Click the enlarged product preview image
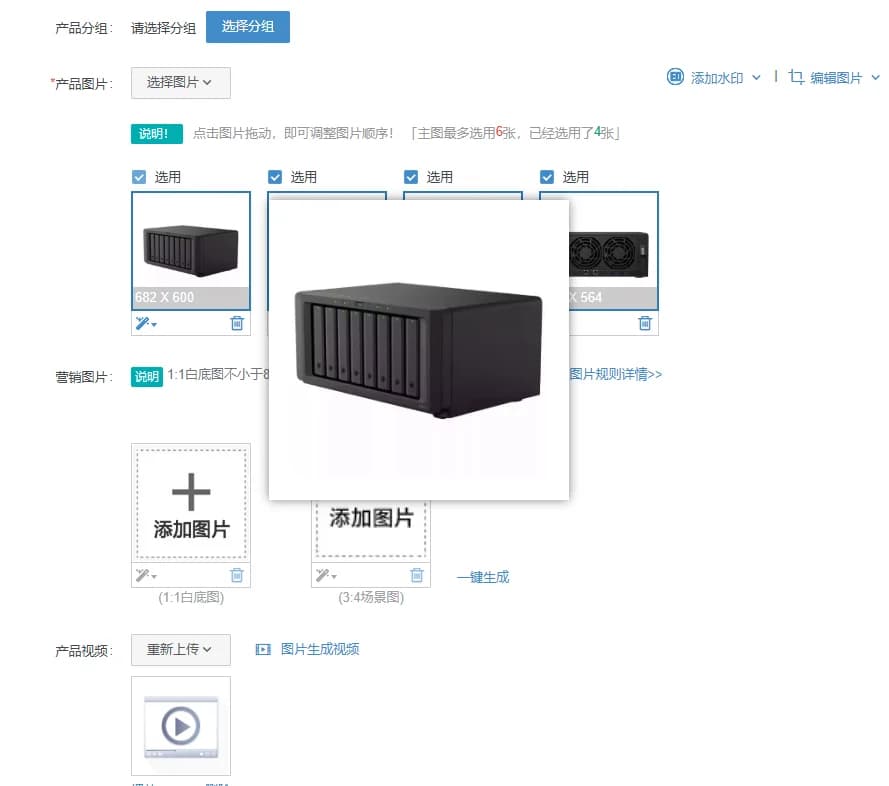Viewport: 889px width, 786px height. point(418,350)
